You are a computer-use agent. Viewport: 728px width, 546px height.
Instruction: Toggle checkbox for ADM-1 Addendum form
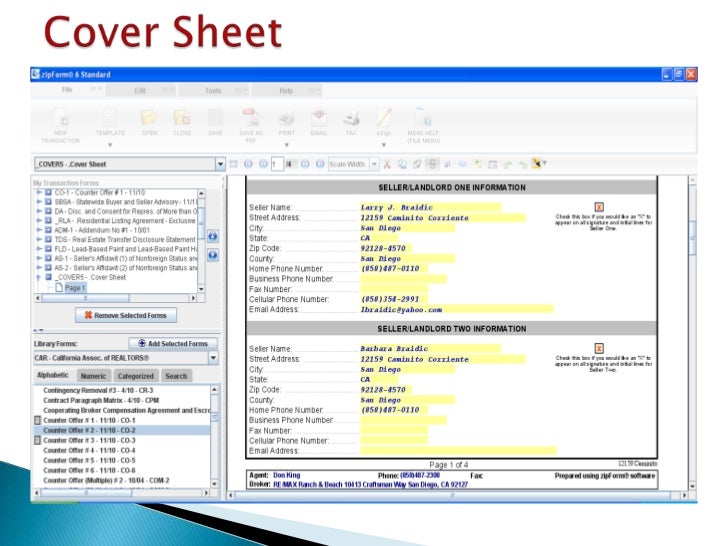tap(48, 230)
